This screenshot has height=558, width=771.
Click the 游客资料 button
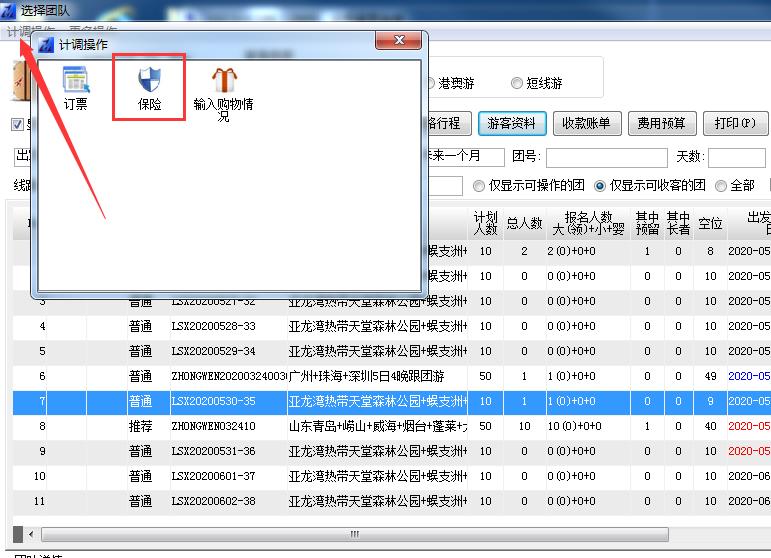(511, 123)
